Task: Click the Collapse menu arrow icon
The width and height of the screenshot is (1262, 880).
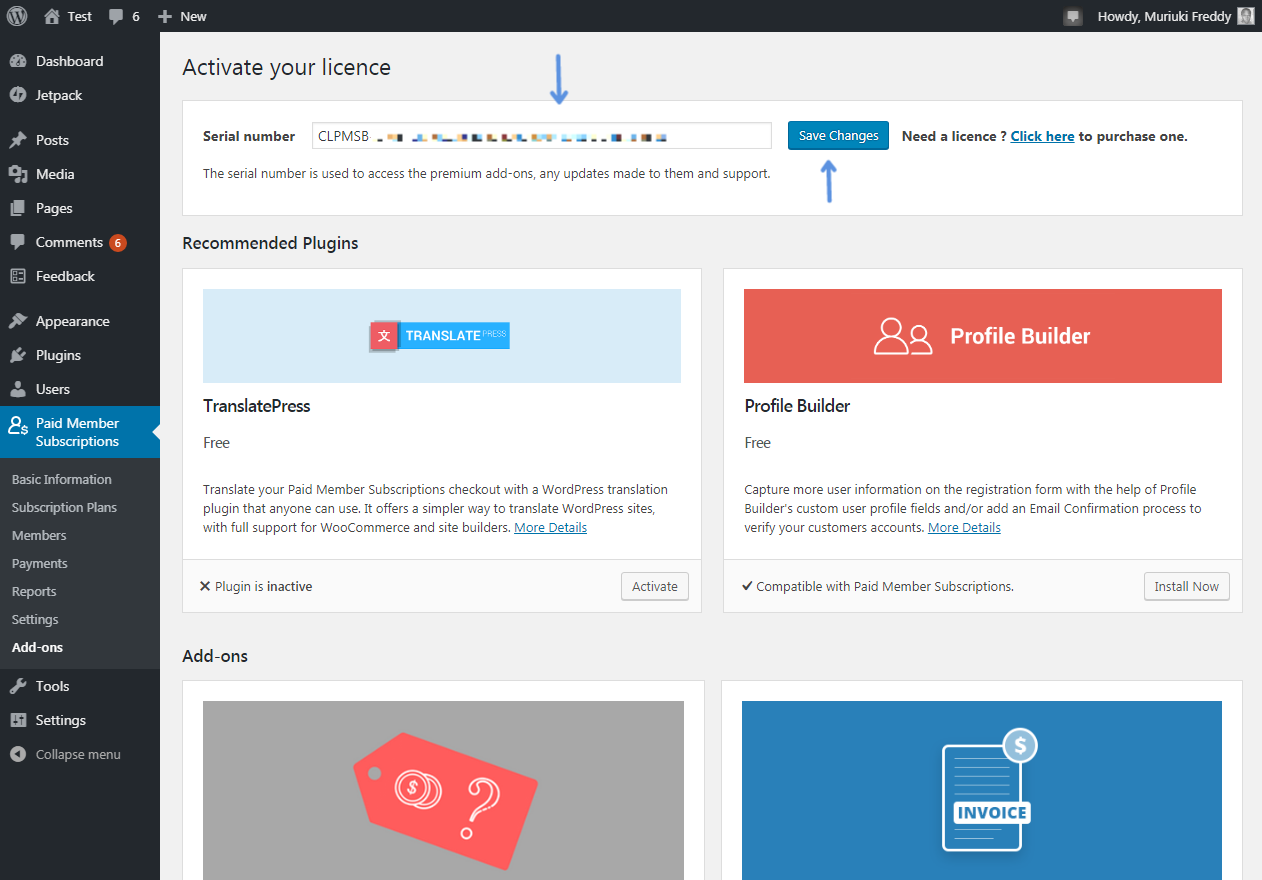Action: (18, 754)
